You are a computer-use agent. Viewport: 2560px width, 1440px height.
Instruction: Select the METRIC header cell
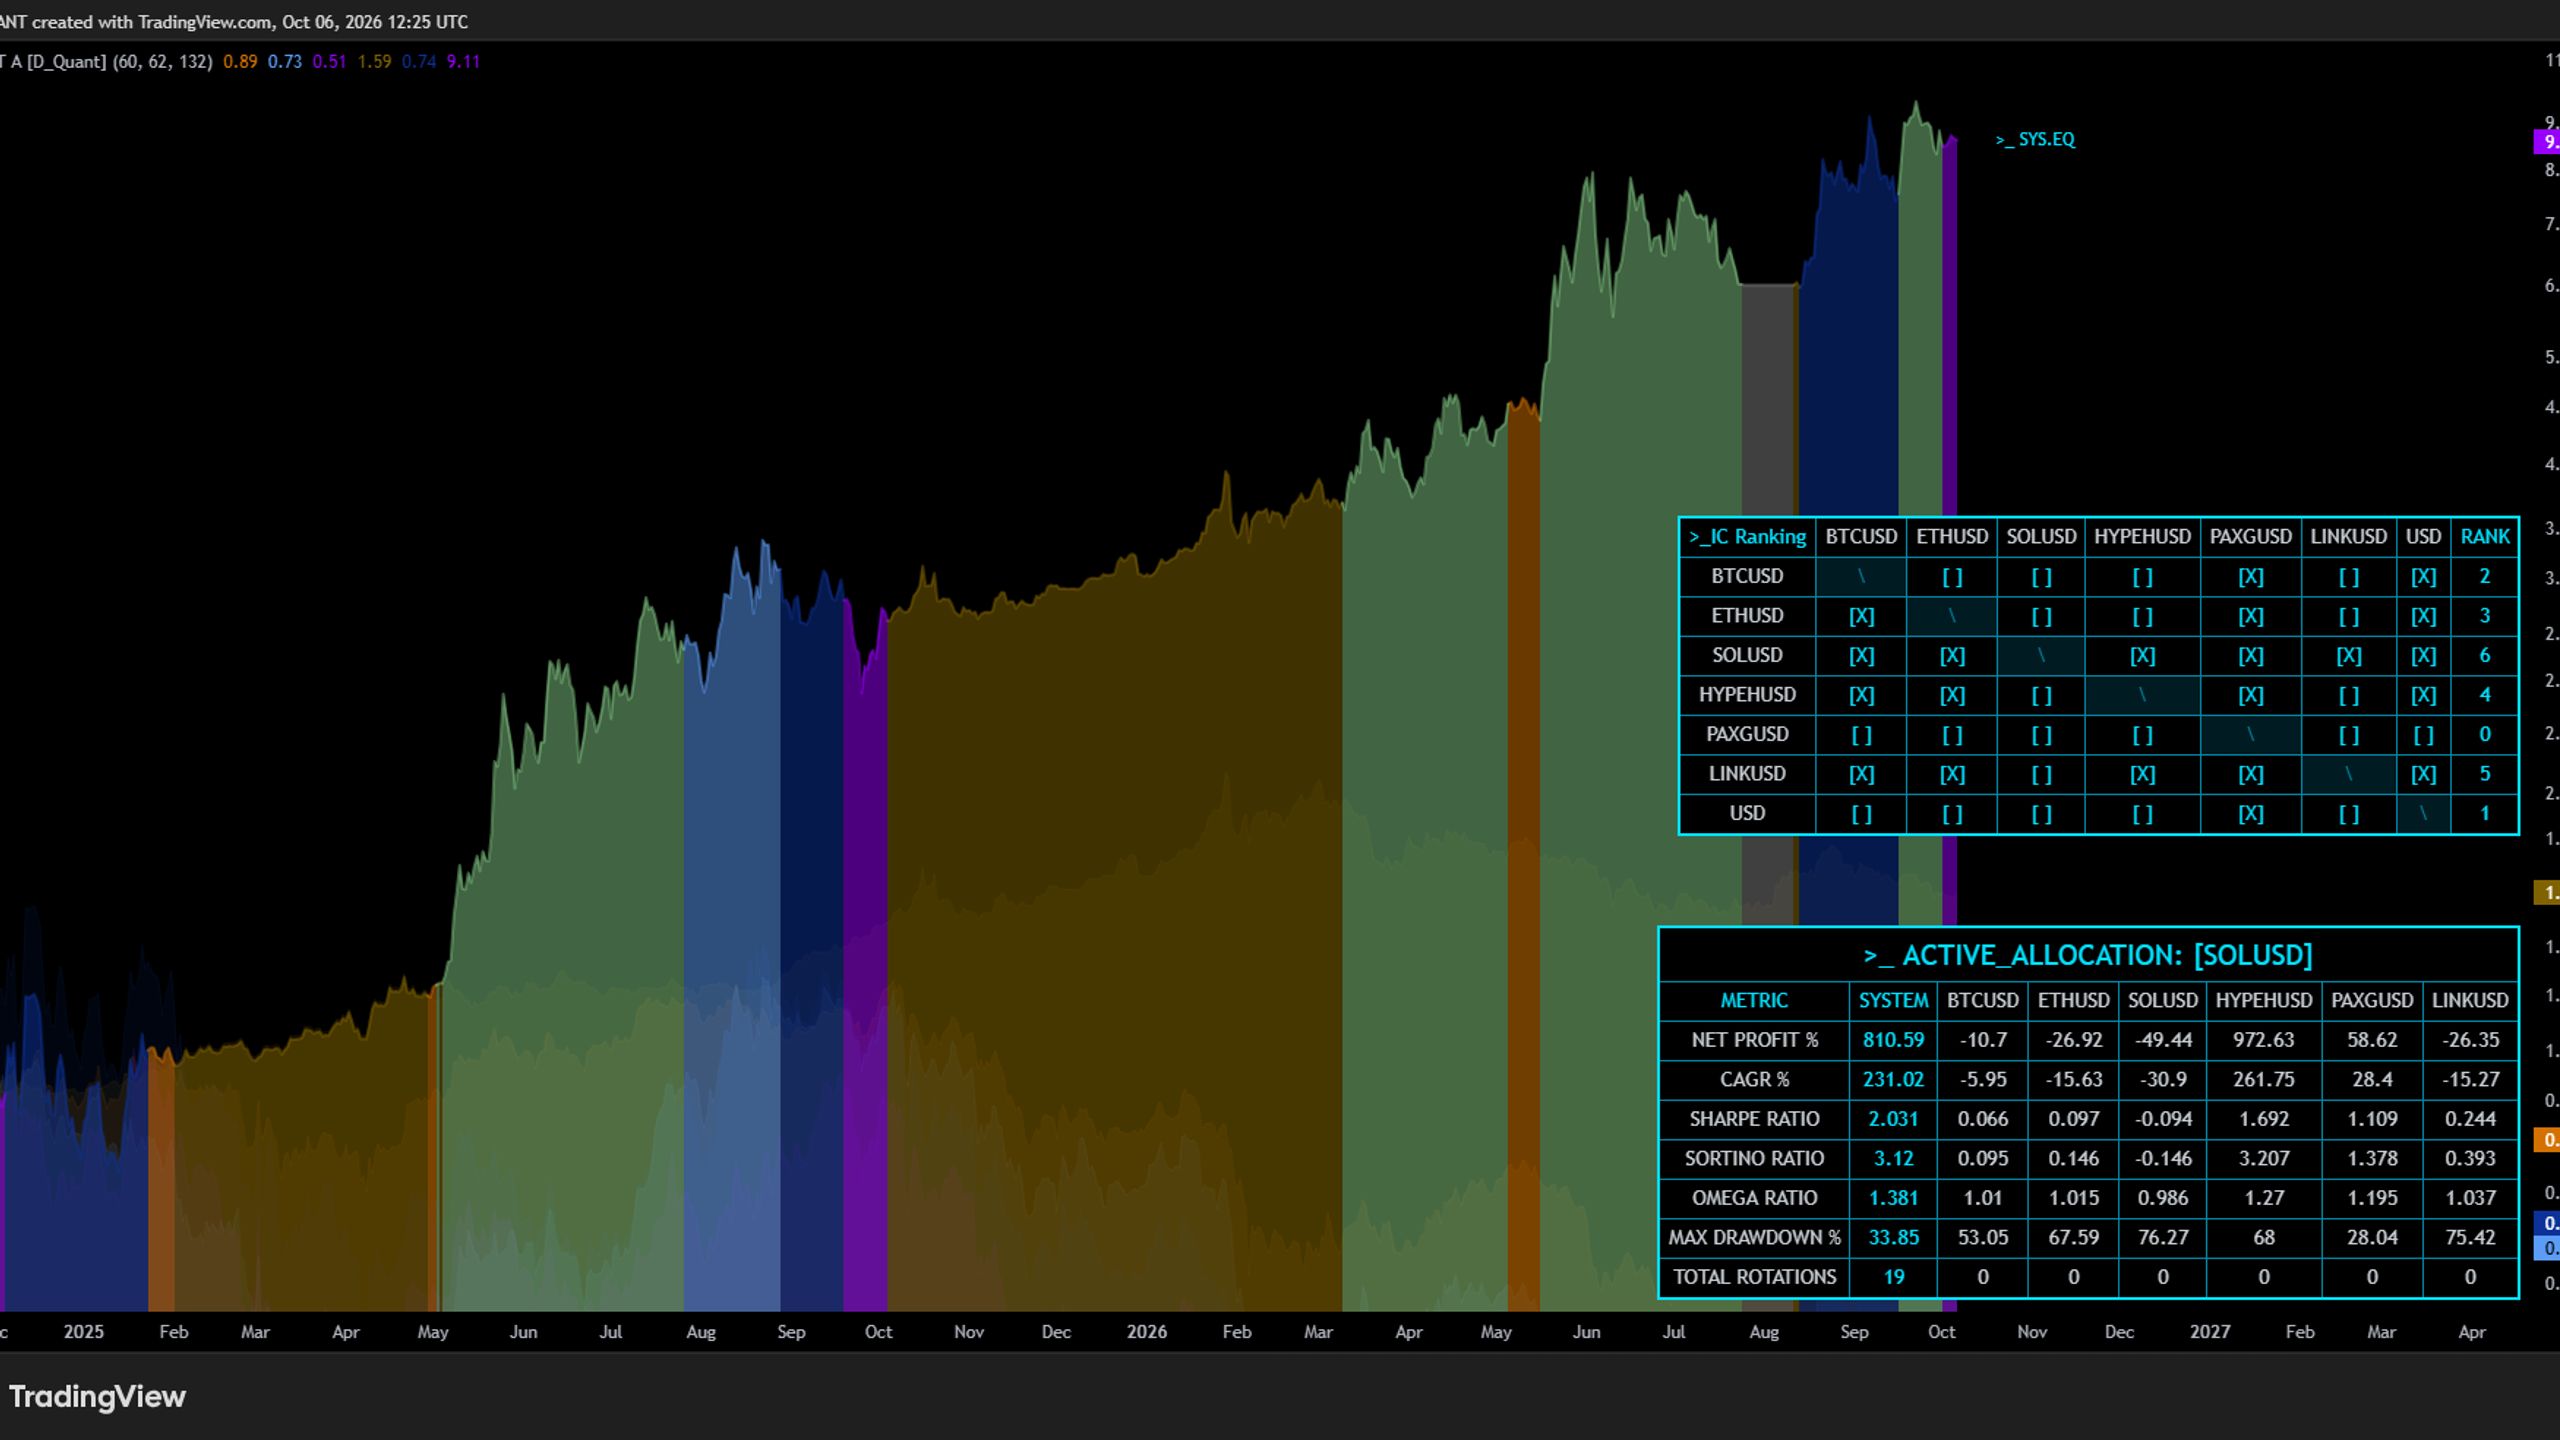[1754, 1000]
